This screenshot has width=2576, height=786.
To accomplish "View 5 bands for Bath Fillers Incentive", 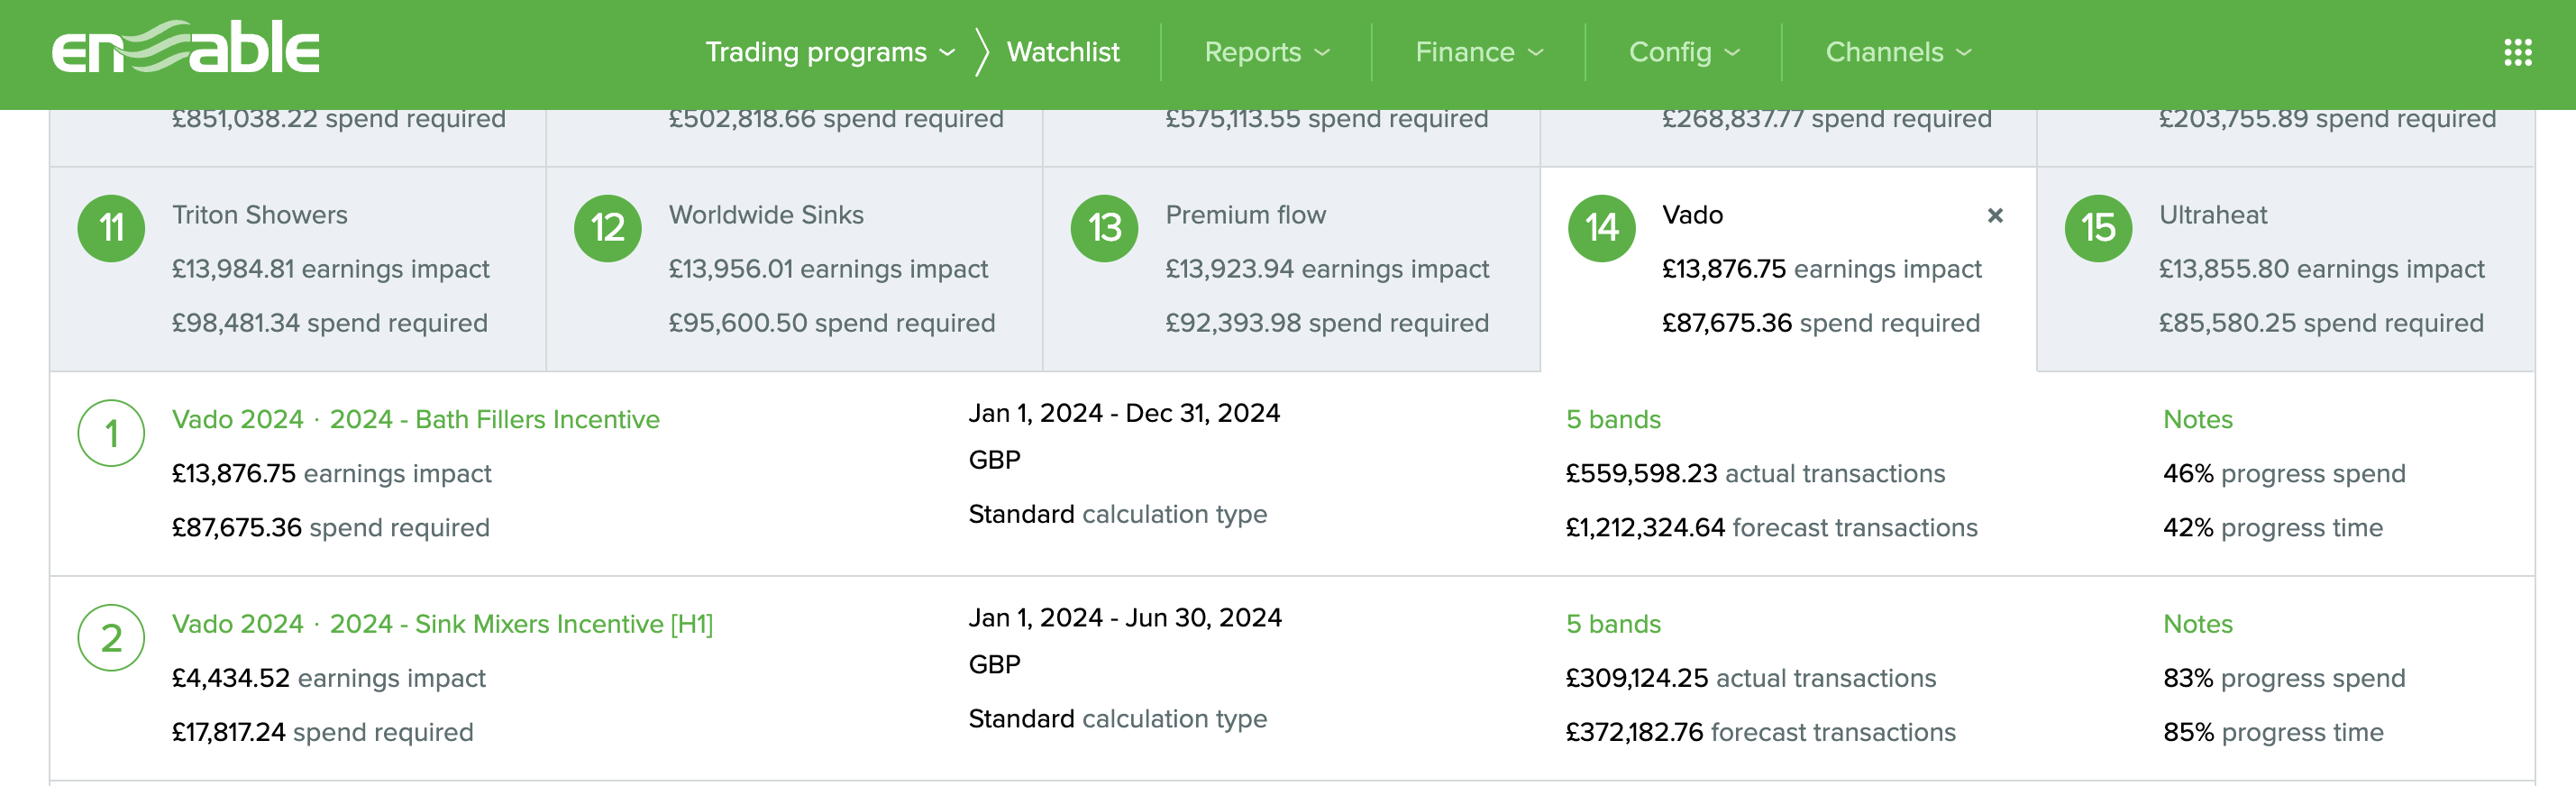I will pyautogui.click(x=1613, y=419).
